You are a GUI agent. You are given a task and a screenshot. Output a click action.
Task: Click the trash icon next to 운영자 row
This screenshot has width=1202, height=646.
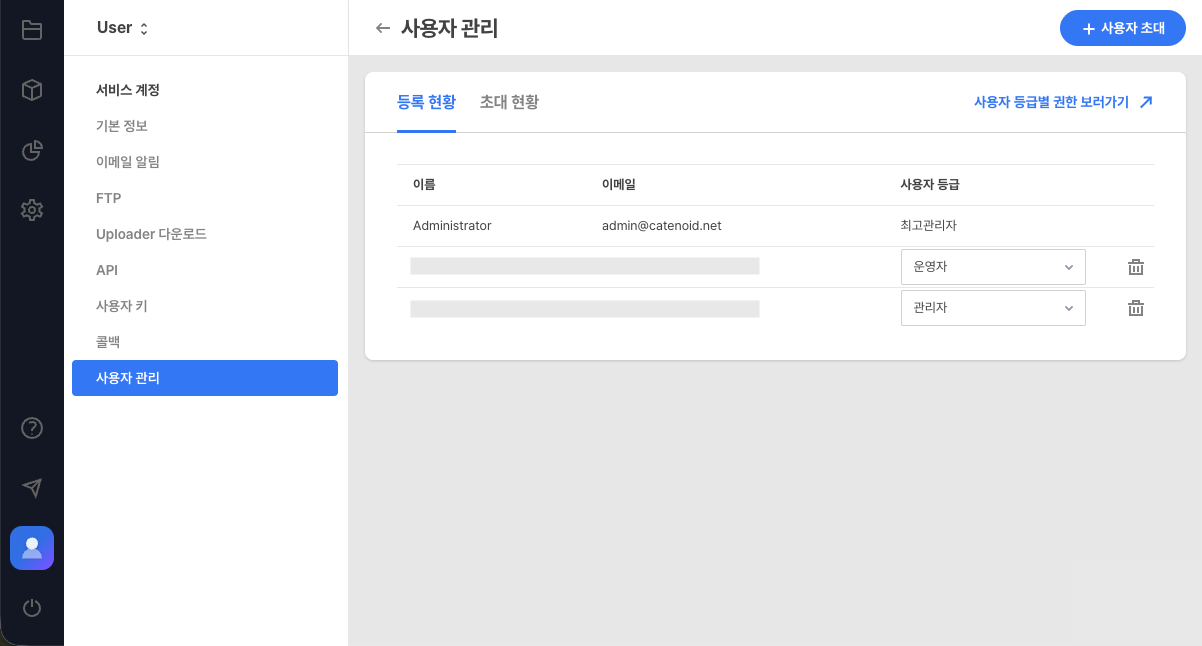1135,266
